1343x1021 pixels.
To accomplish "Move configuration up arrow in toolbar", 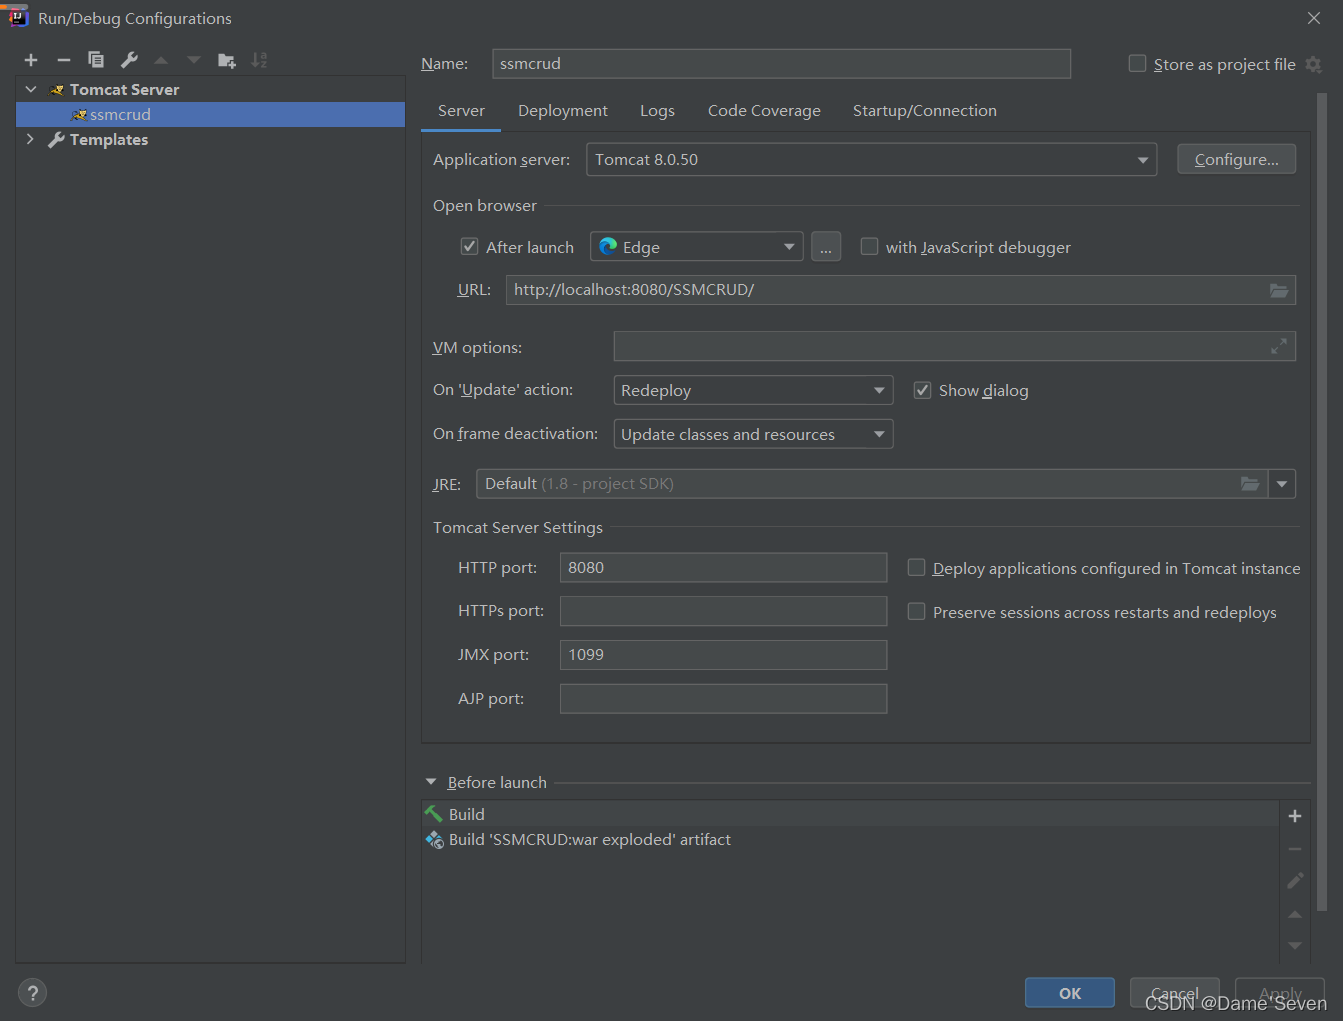I will (161, 60).
